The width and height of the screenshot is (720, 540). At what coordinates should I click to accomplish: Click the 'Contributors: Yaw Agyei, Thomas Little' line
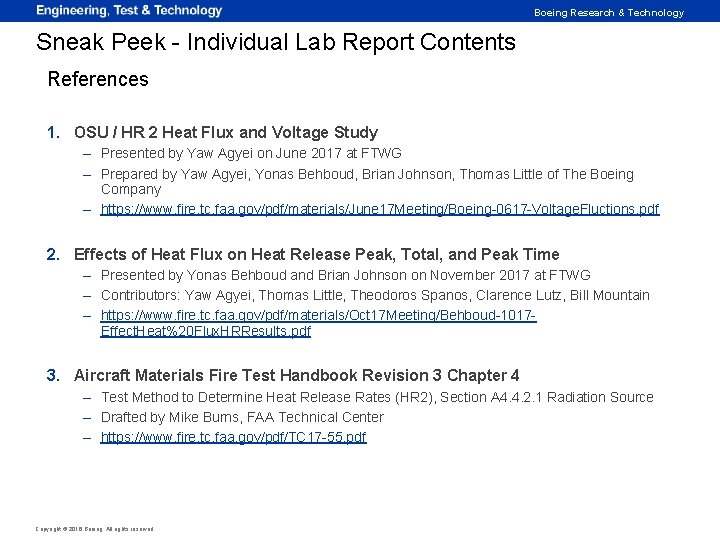375,295
